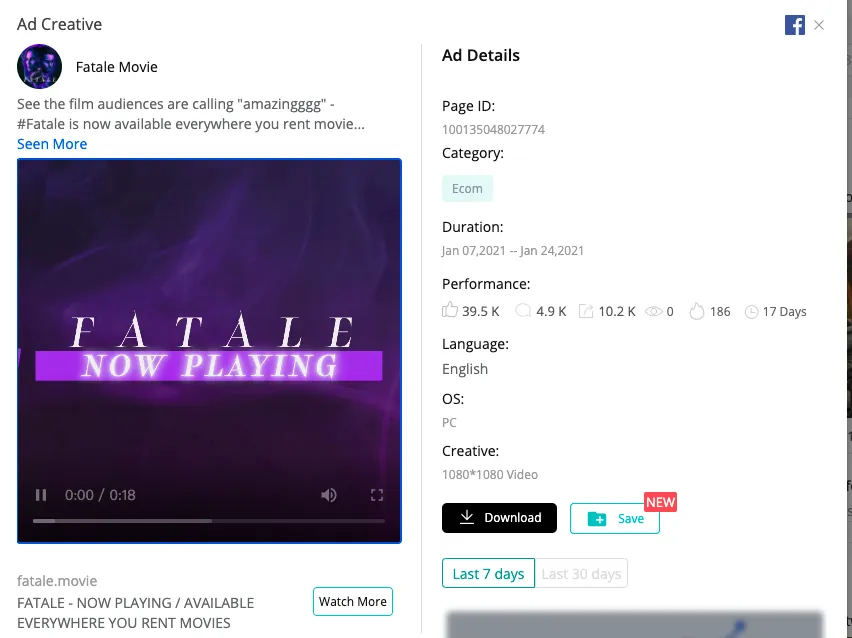Click the clock 17 Days icon
This screenshot has width=852, height=638.
[752, 311]
